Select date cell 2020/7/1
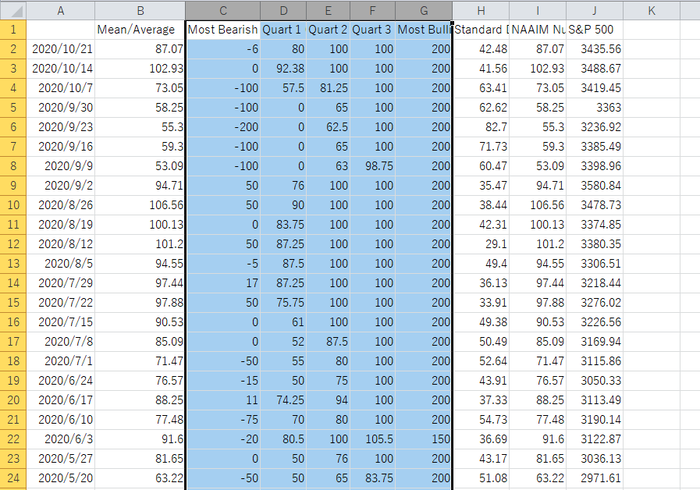 61,361
